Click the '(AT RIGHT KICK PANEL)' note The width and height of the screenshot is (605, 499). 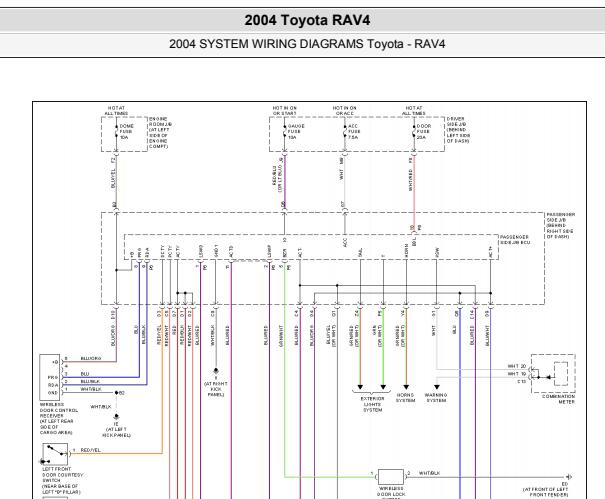coord(216,389)
